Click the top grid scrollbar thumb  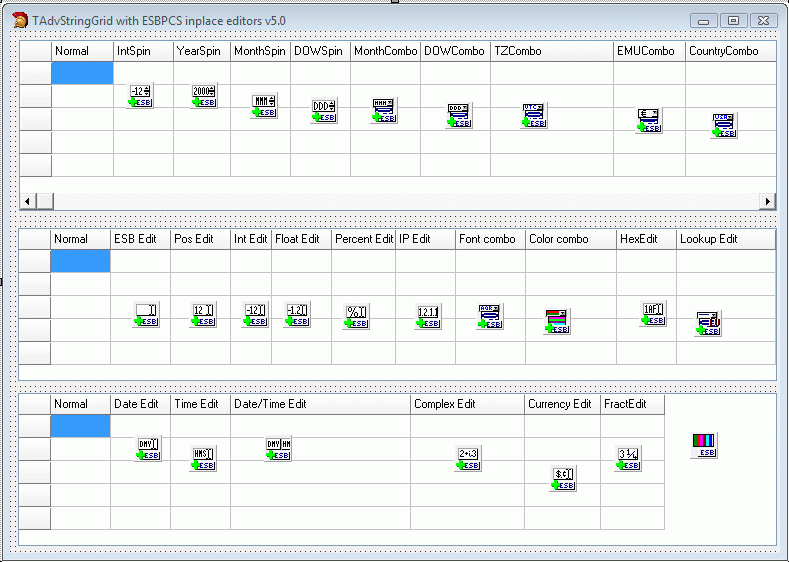[x=45, y=201]
